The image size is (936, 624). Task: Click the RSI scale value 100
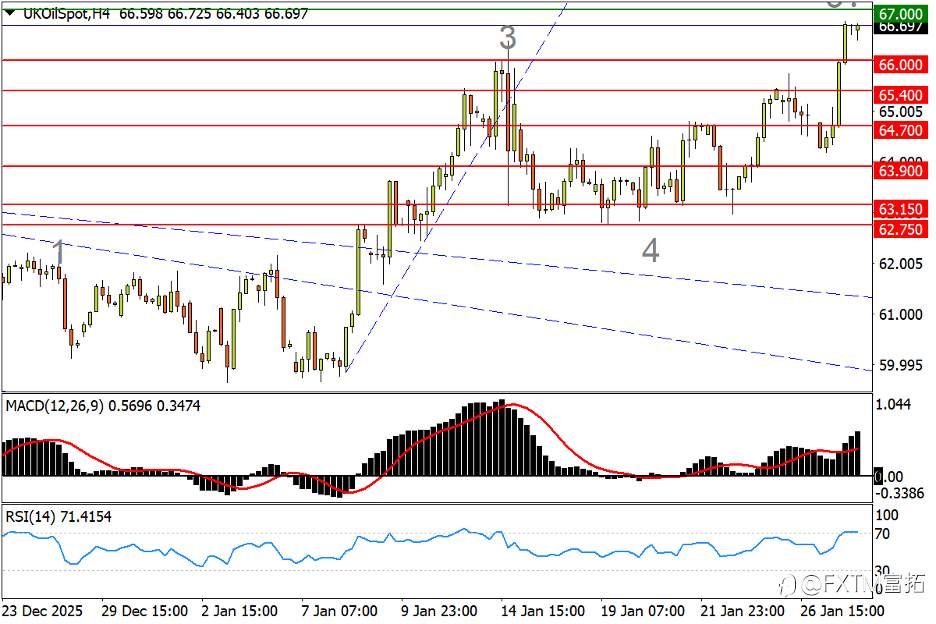coord(886,515)
